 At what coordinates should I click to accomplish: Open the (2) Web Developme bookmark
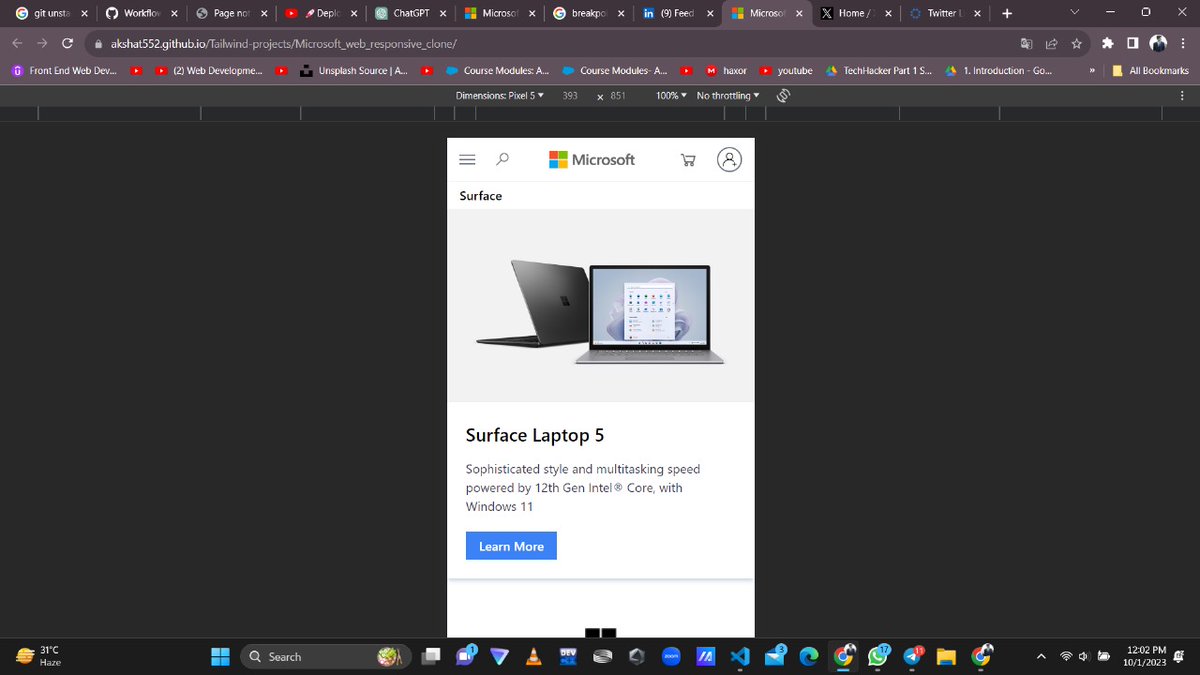[208, 71]
